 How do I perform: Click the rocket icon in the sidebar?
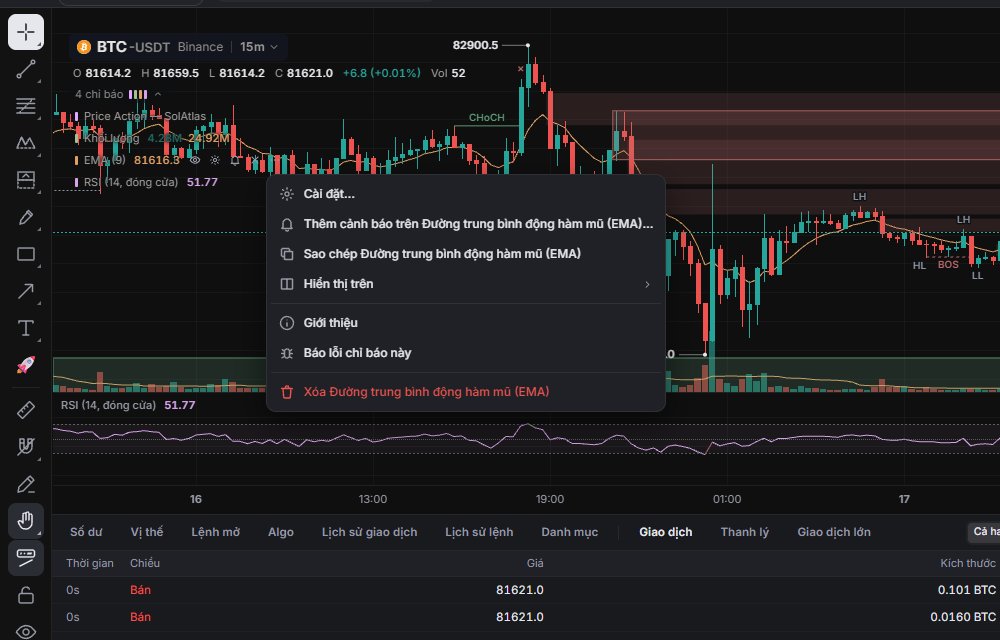click(26, 365)
